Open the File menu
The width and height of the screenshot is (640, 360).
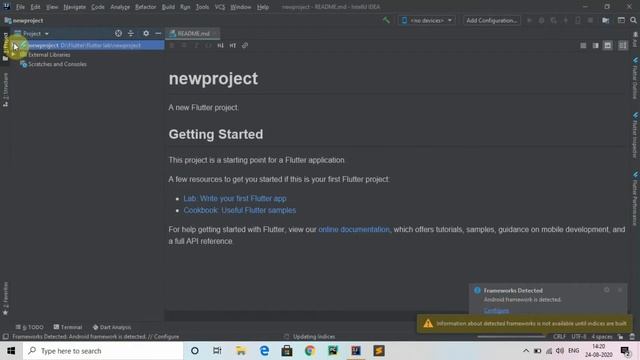click(x=20, y=7)
